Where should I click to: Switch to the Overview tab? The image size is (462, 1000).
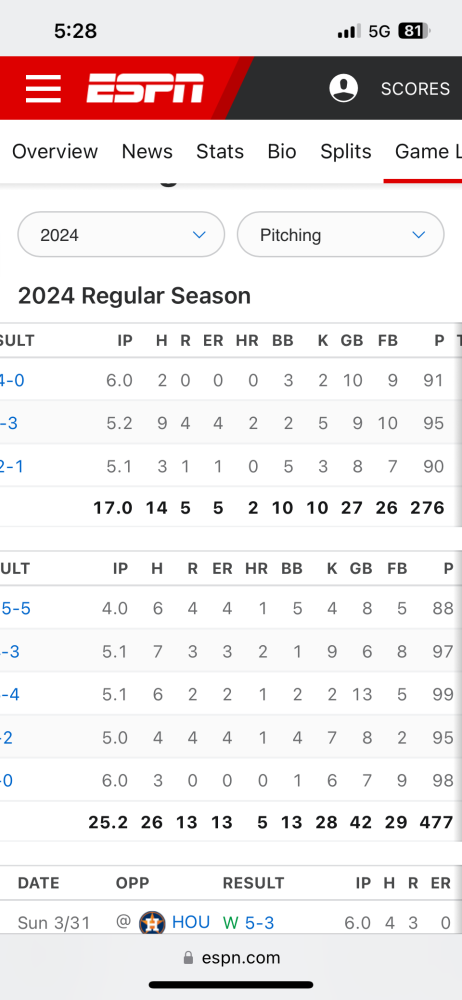coord(55,151)
